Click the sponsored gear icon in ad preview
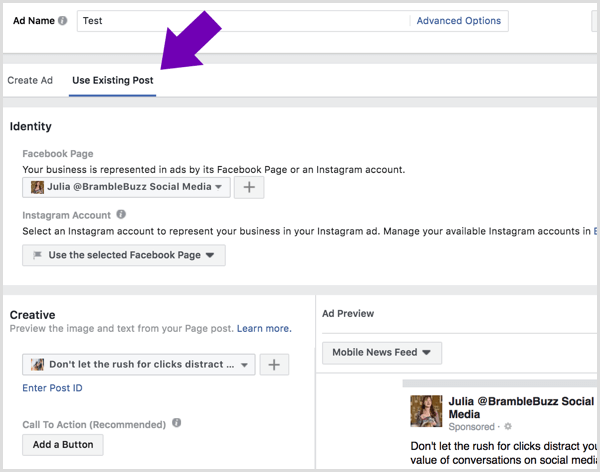The height and width of the screenshot is (472, 600). click(x=508, y=426)
